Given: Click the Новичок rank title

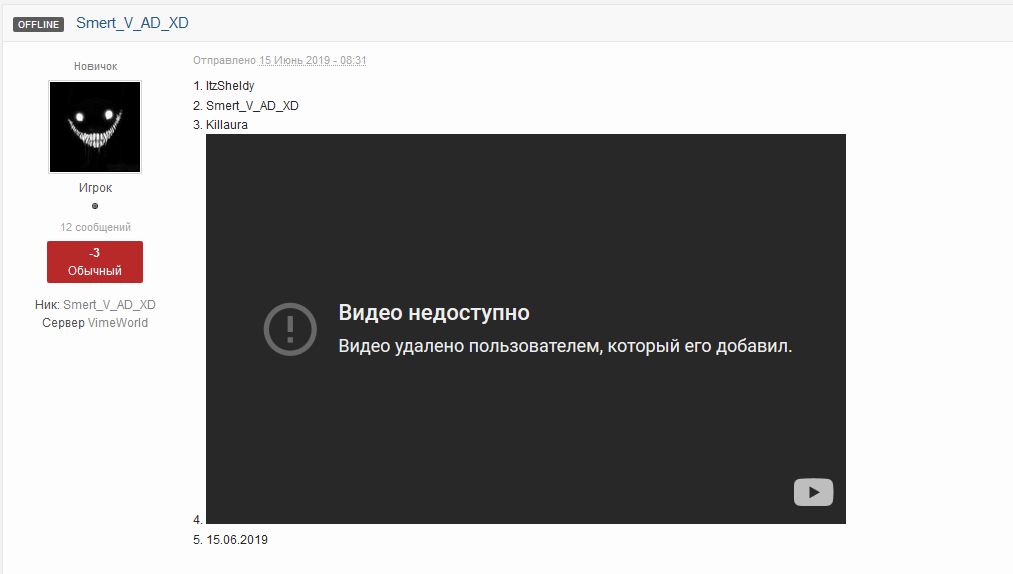Looking at the screenshot, I should [95, 66].
